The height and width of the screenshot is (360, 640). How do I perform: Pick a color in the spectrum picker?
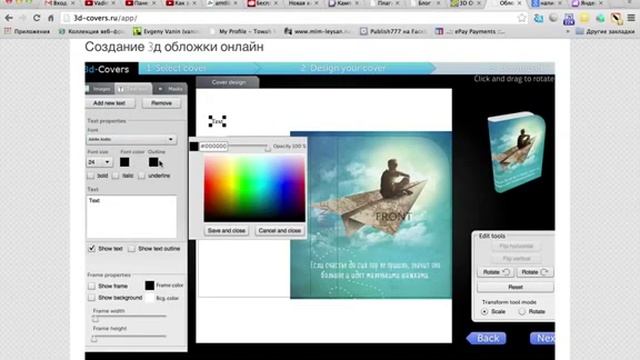coord(255,189)
